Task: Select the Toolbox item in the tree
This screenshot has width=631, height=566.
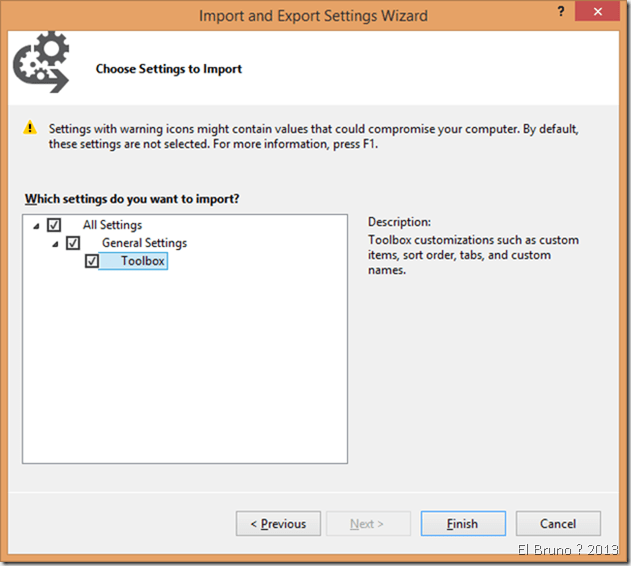Action: pyautogui.click(x=142, y=261)
